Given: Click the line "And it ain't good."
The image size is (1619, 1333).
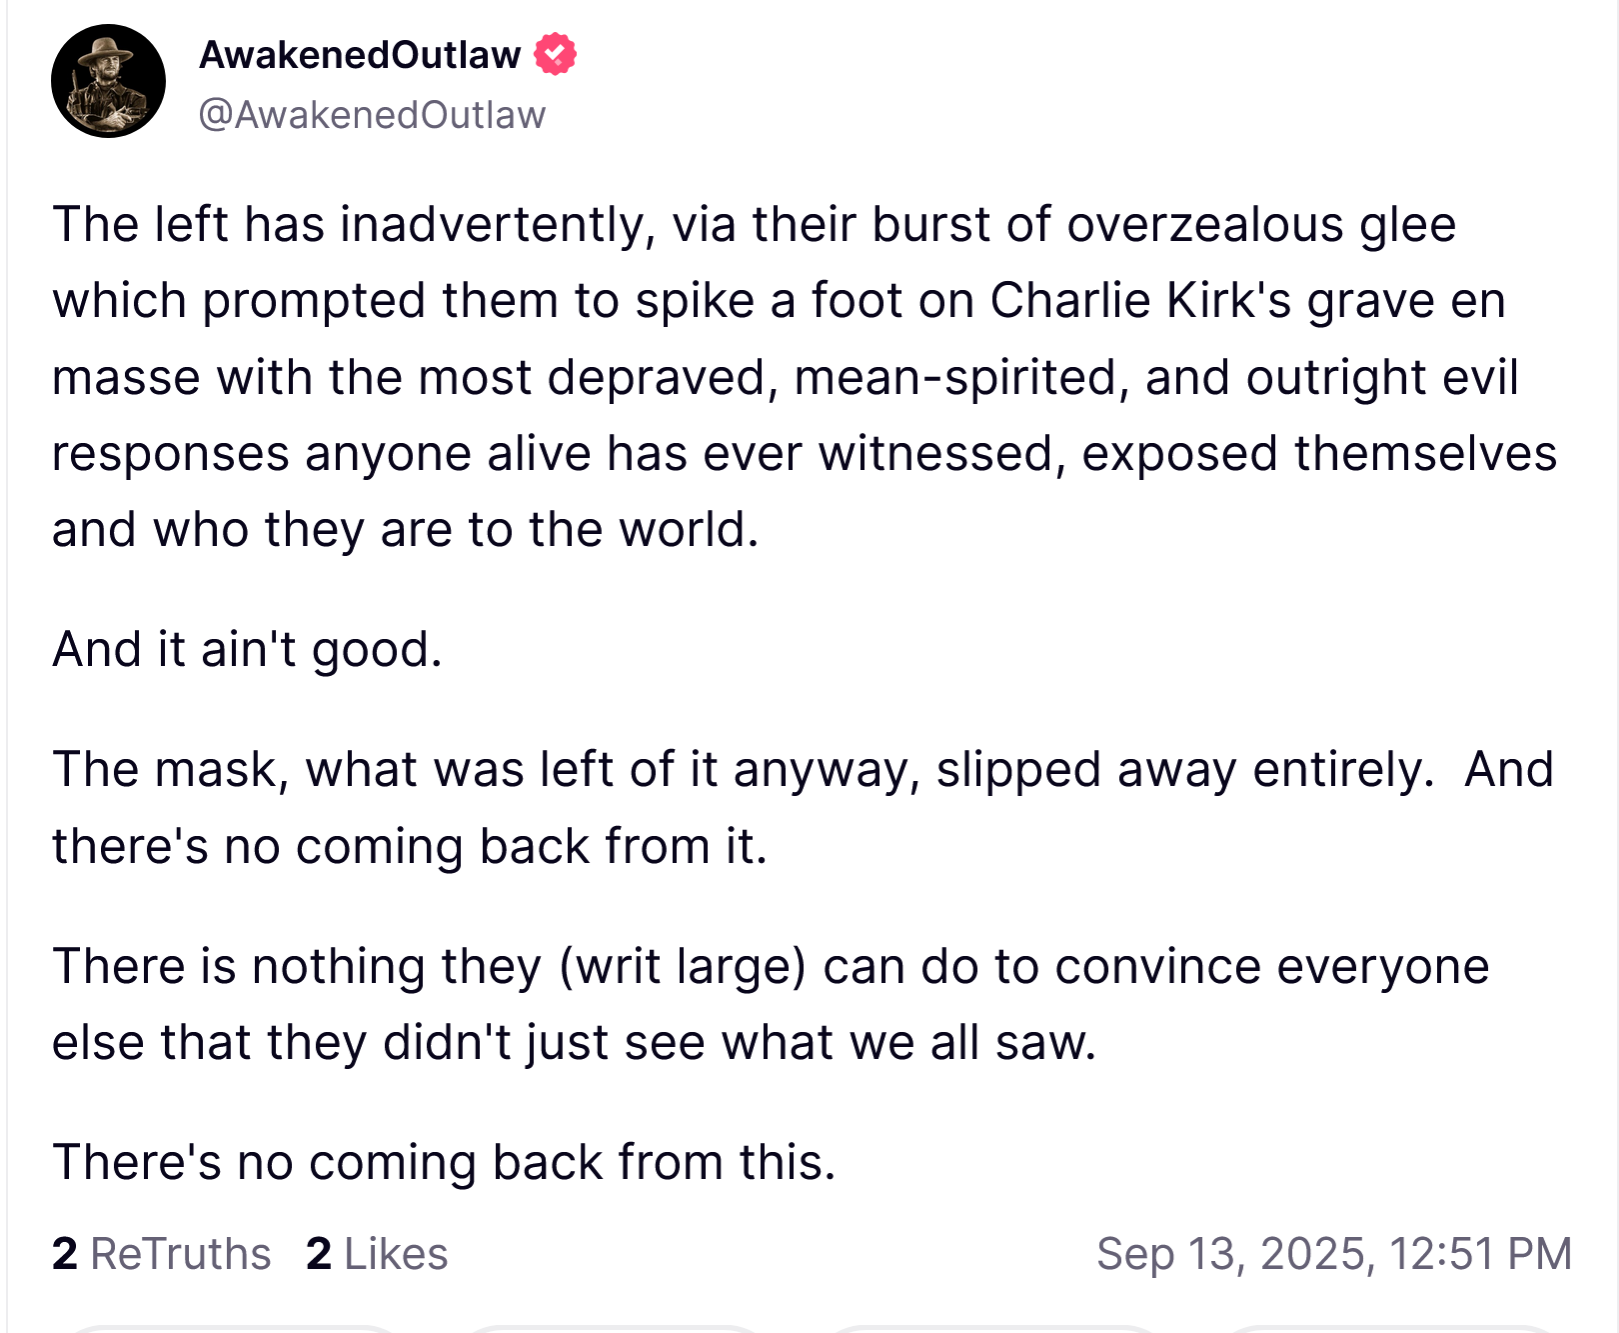Looking at the screenshot, I should 247,649.
